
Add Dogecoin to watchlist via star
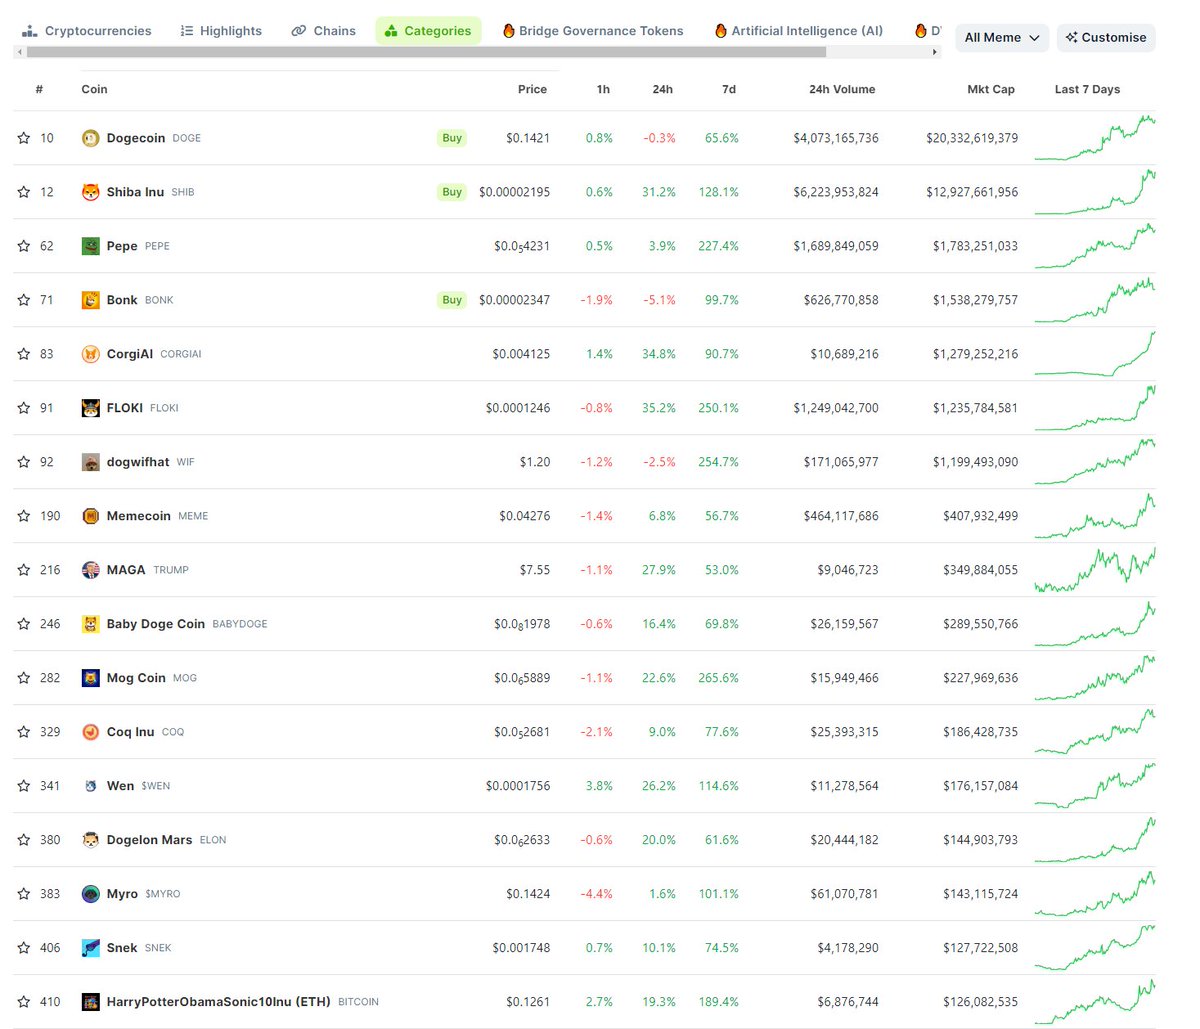[22, 137]
